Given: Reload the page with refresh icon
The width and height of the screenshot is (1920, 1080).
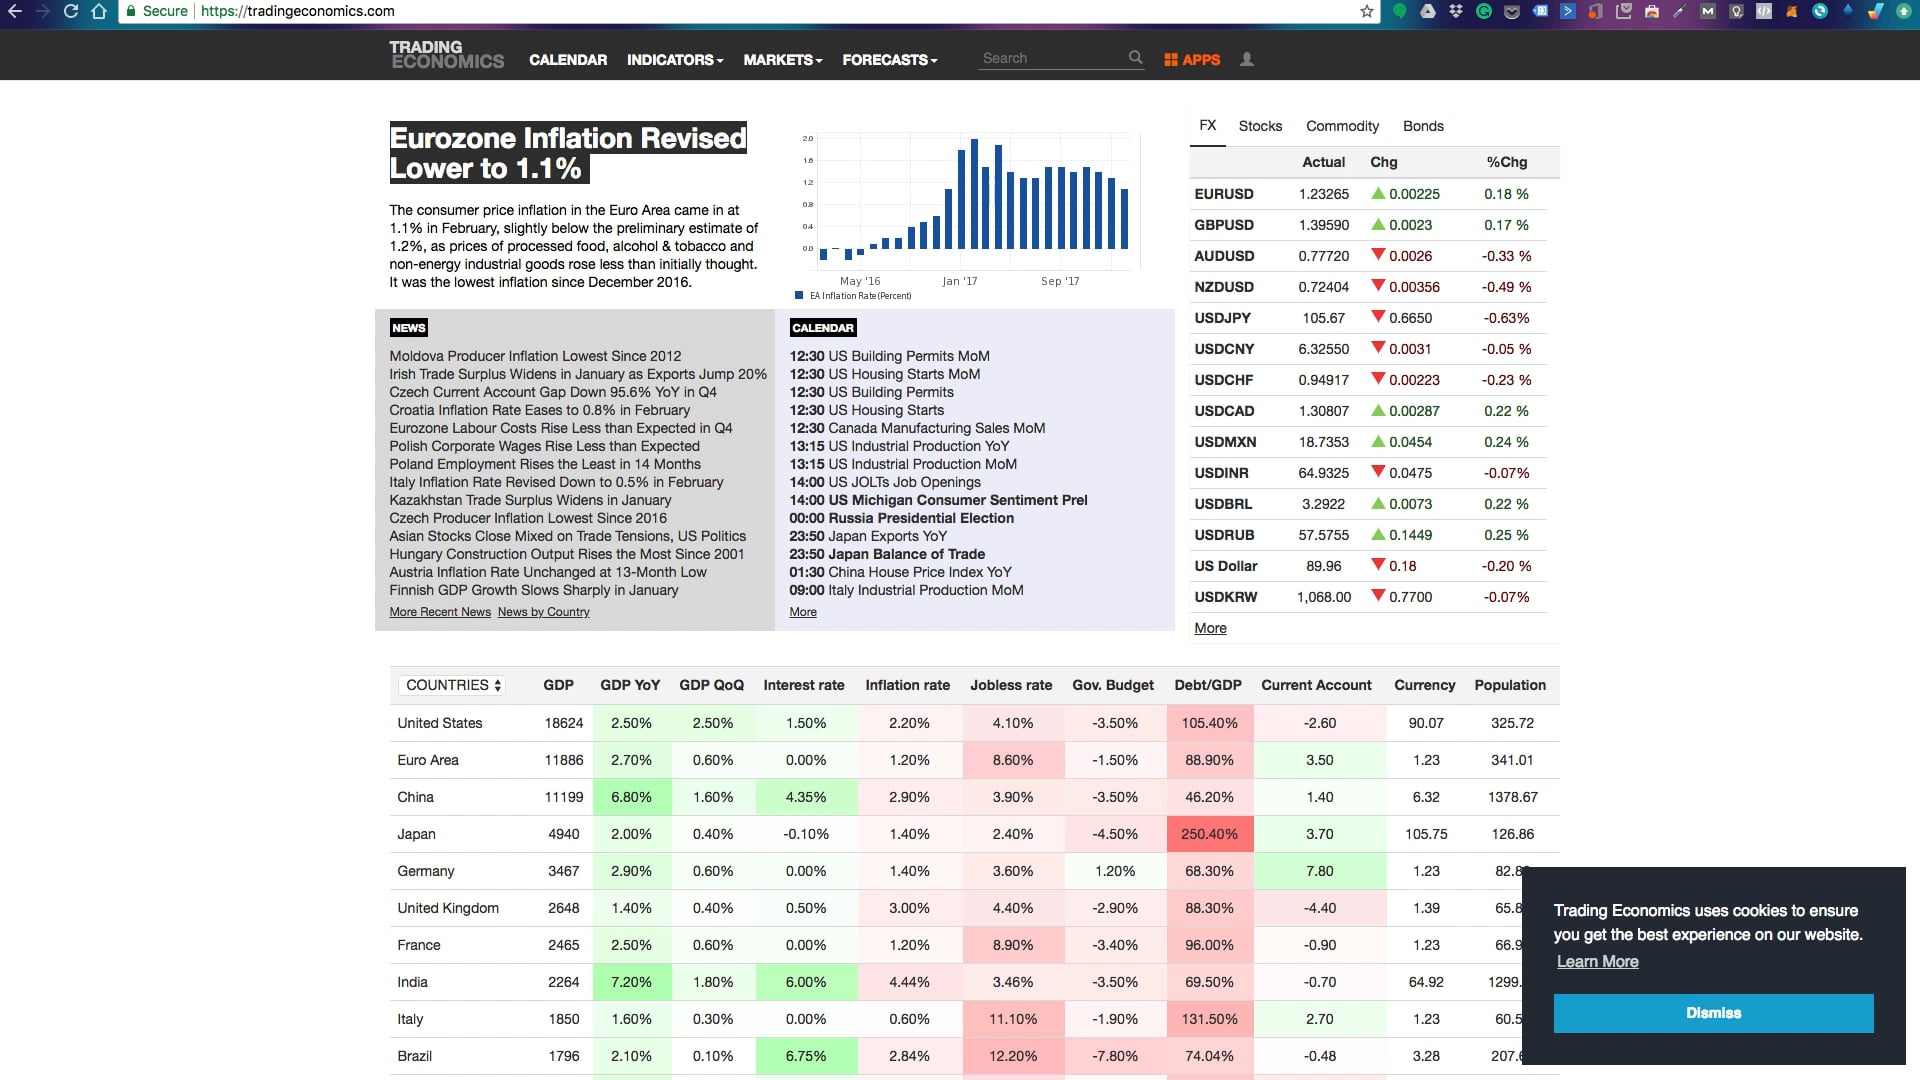Looking at the screenshot, I should tap(70, 11).
